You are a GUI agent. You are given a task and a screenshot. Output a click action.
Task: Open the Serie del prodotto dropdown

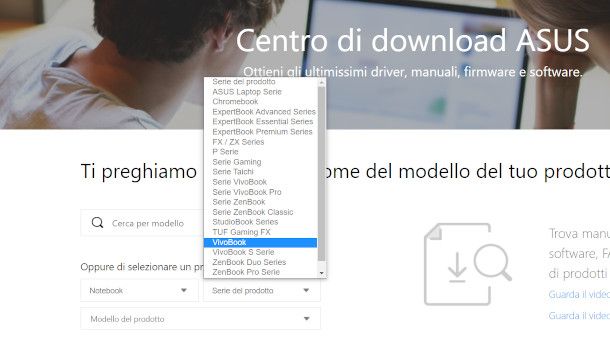coord(262,290)
